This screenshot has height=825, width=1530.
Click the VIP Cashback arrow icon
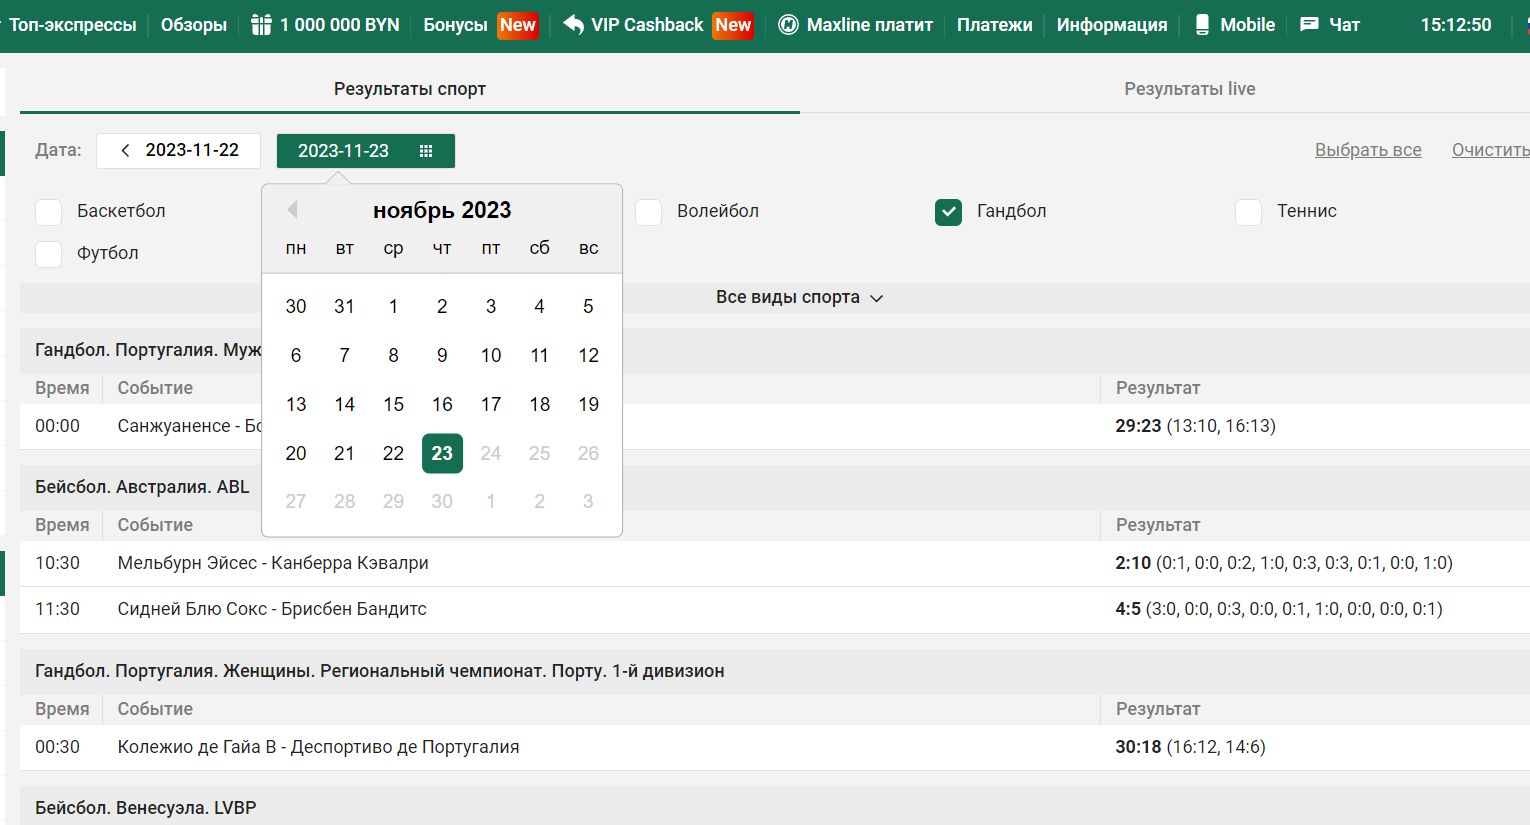click(x=573, y=24)
